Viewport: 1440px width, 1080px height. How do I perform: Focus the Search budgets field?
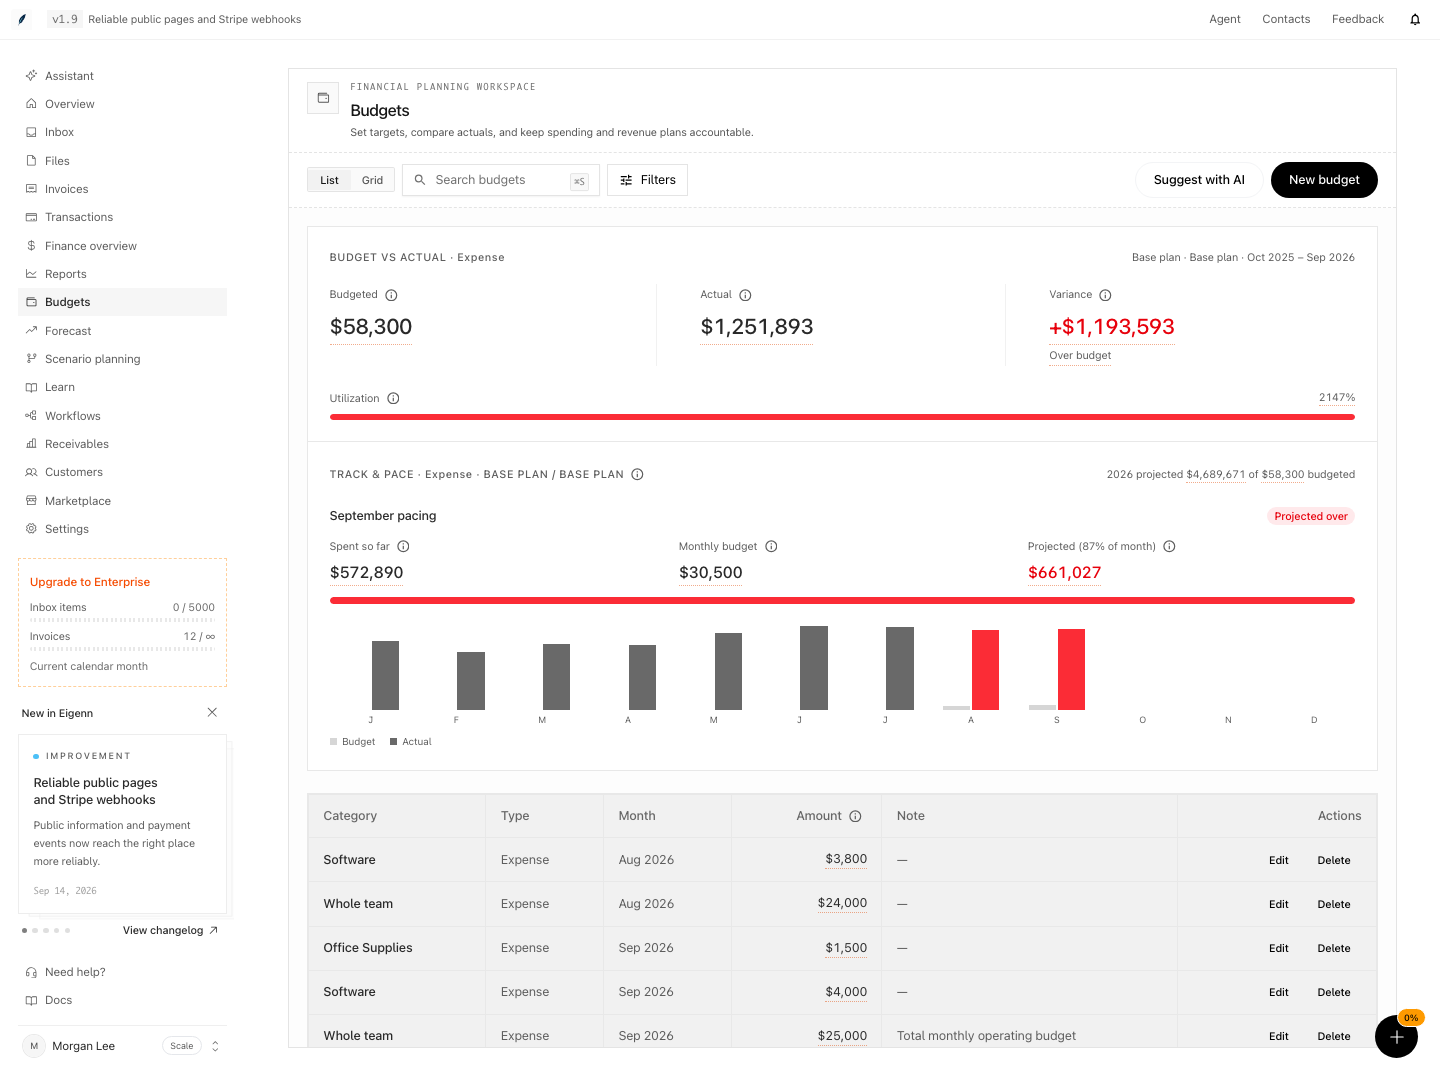(x=500, y=180)
